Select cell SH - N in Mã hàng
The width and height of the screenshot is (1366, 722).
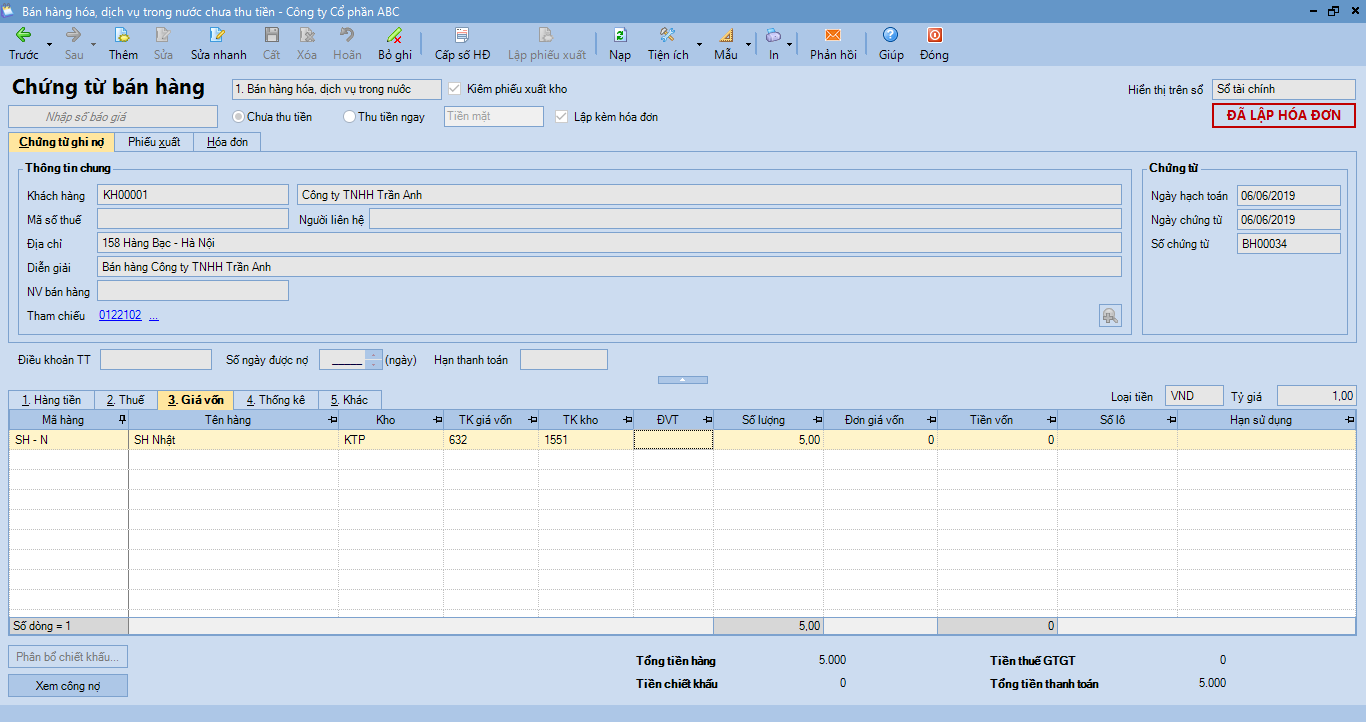click(69, 440)
